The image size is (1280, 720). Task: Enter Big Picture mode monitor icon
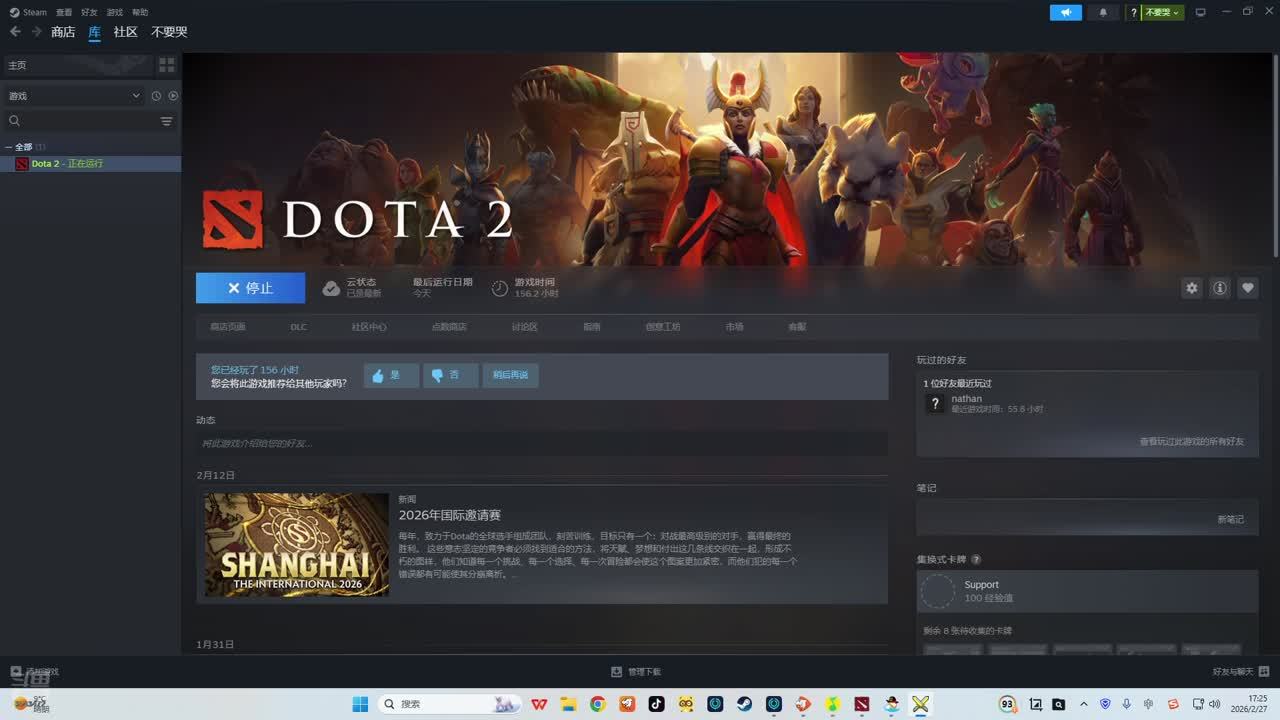pos(1201,12)
